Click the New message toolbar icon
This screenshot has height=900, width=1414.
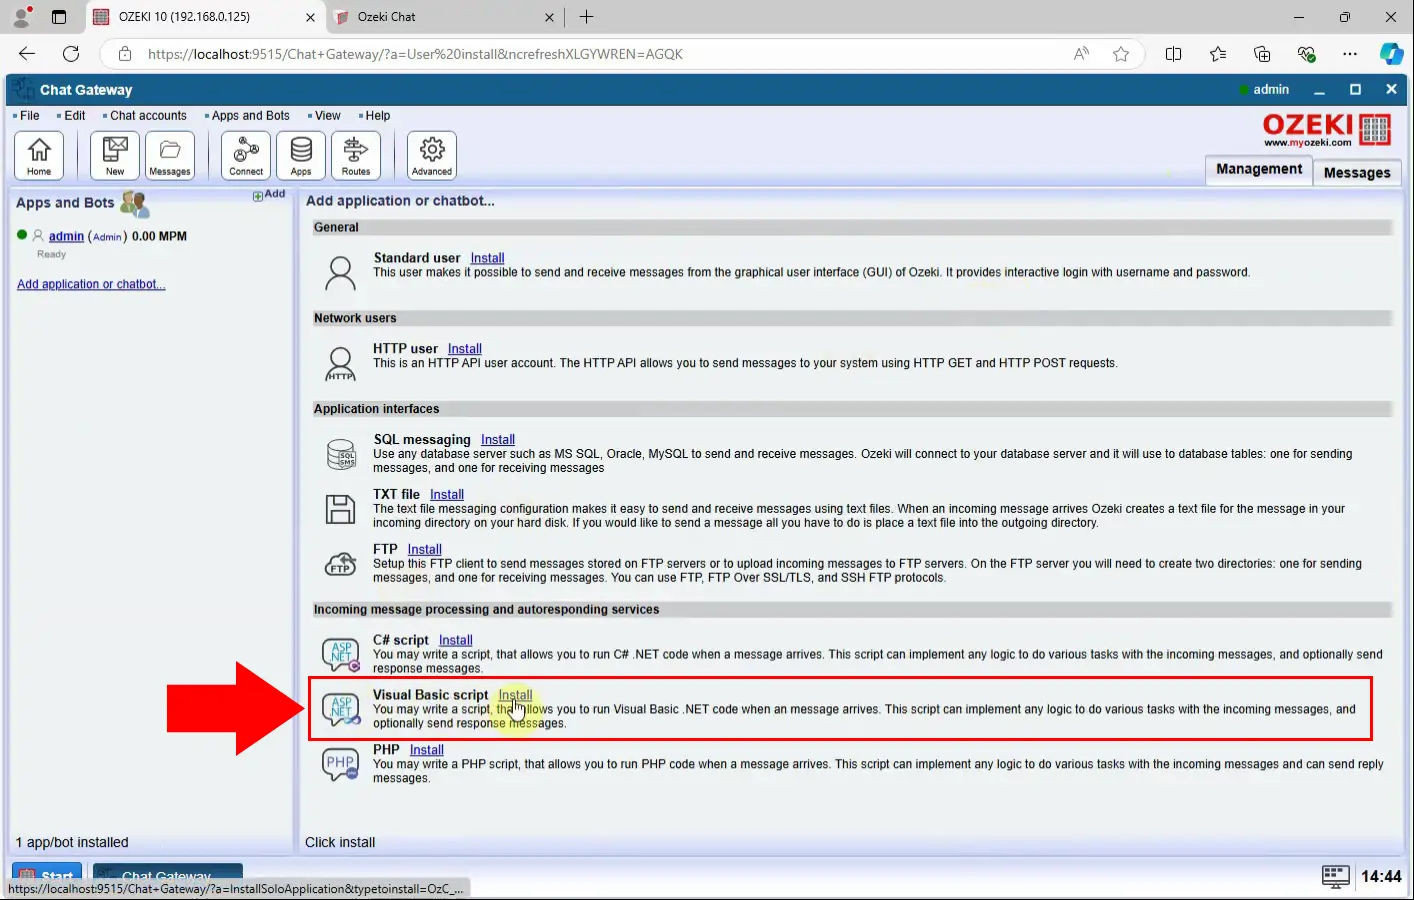[115, 155]
